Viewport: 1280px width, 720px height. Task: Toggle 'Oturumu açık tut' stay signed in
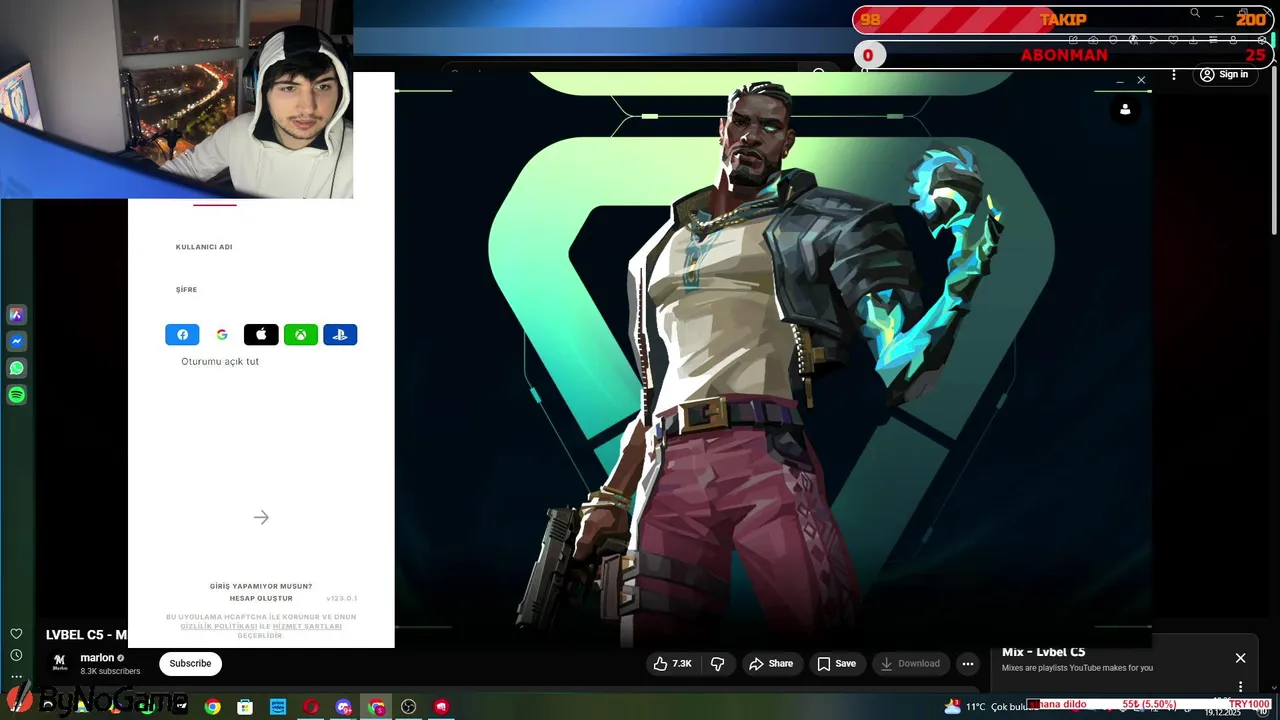(x=219, y=362)
